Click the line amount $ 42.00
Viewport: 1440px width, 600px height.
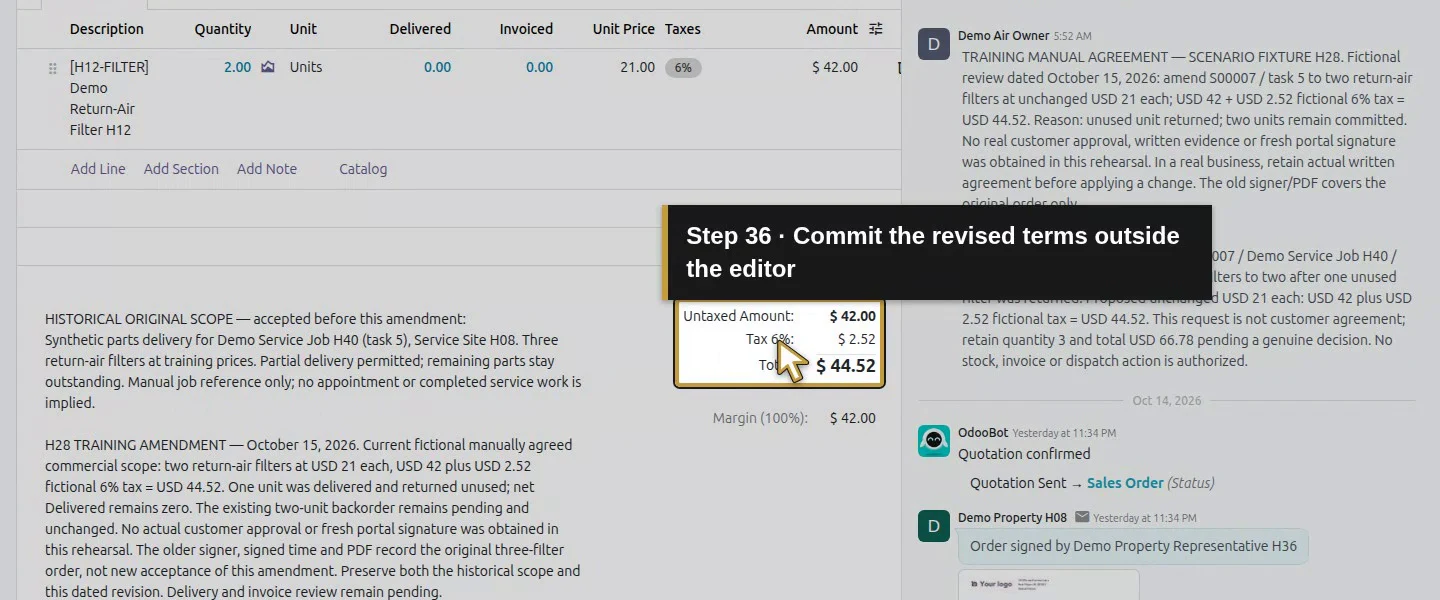click(835, 67)
